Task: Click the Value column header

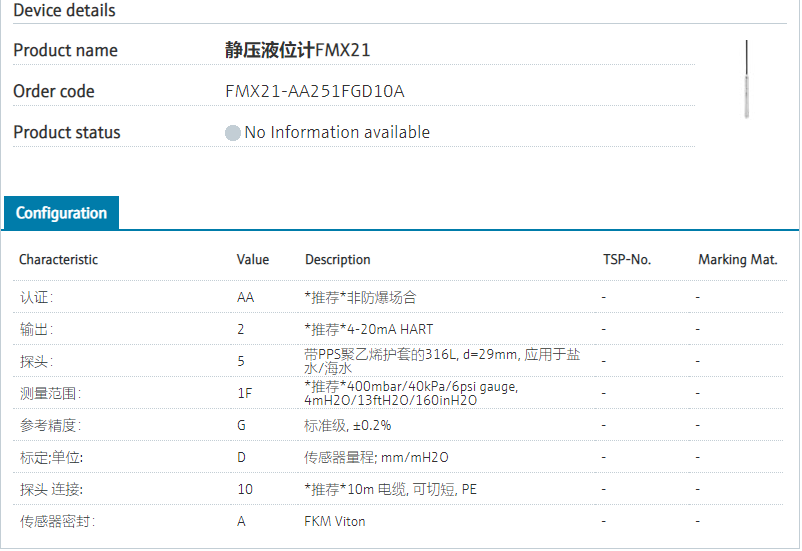Action: coord(253,260)
